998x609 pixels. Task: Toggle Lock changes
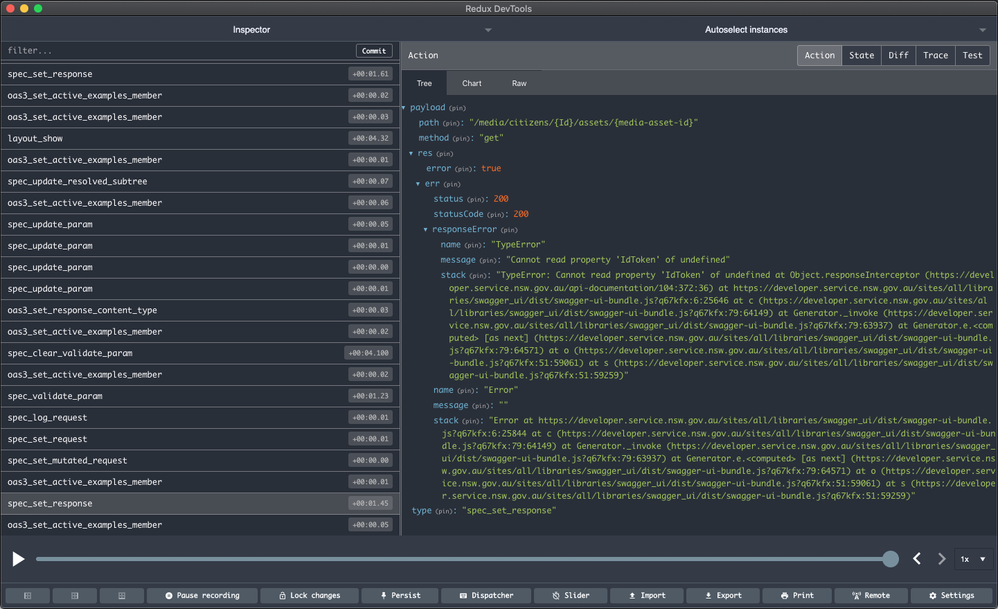(310, 595)
